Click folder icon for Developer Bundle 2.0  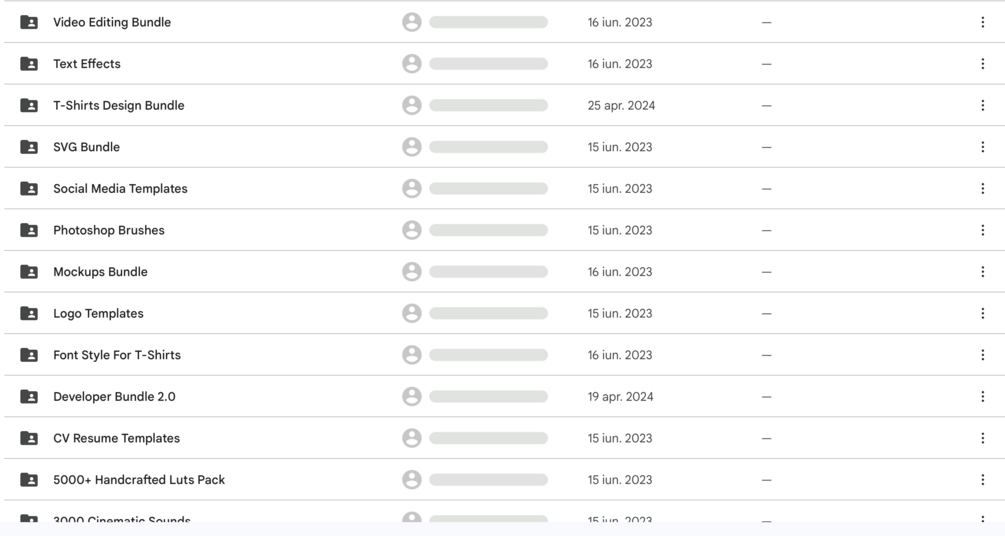coord(29,397)
